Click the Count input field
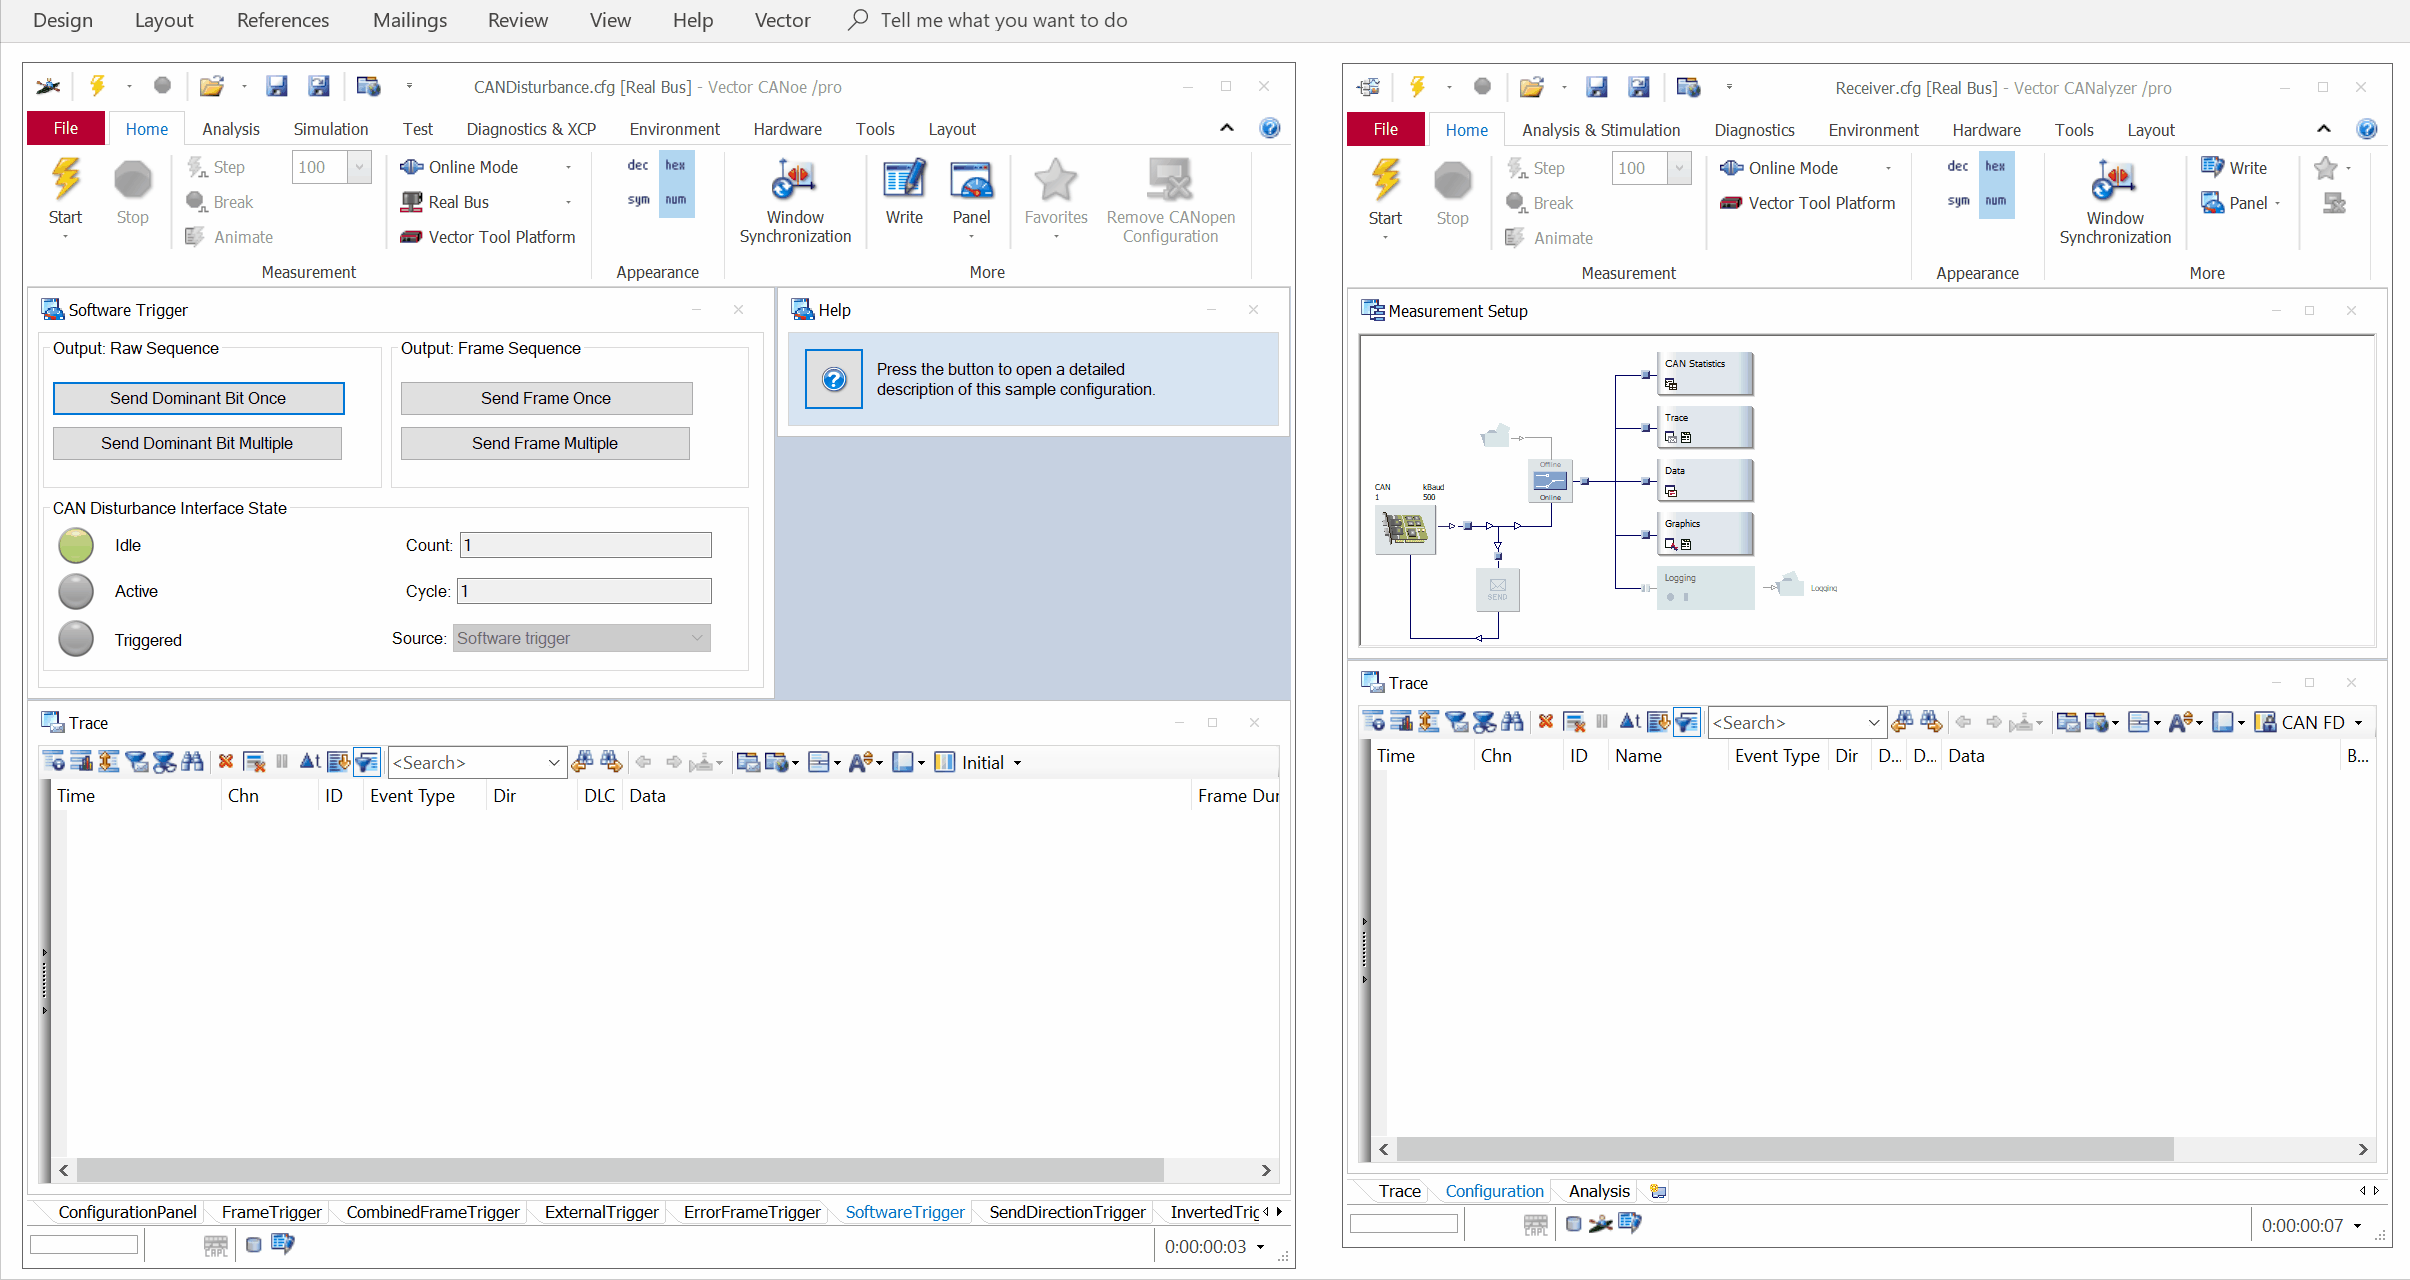The width and height of the screenshot is (2410, 1280). tap(585, 545)
